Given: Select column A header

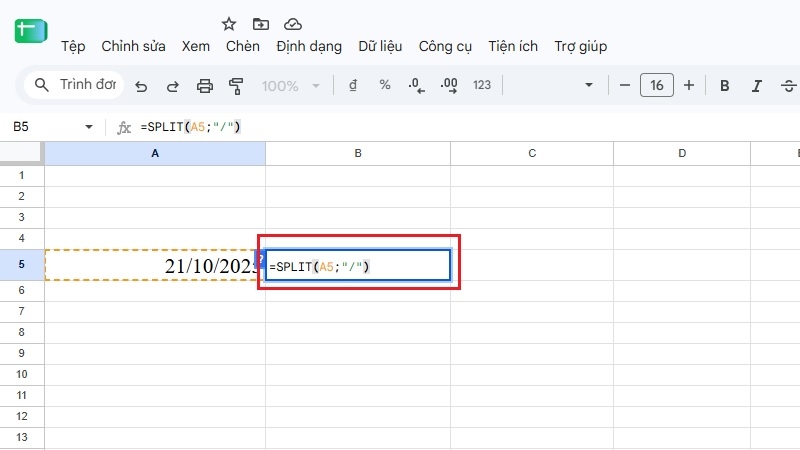Looking at the screenshot, I should (155, 153).
